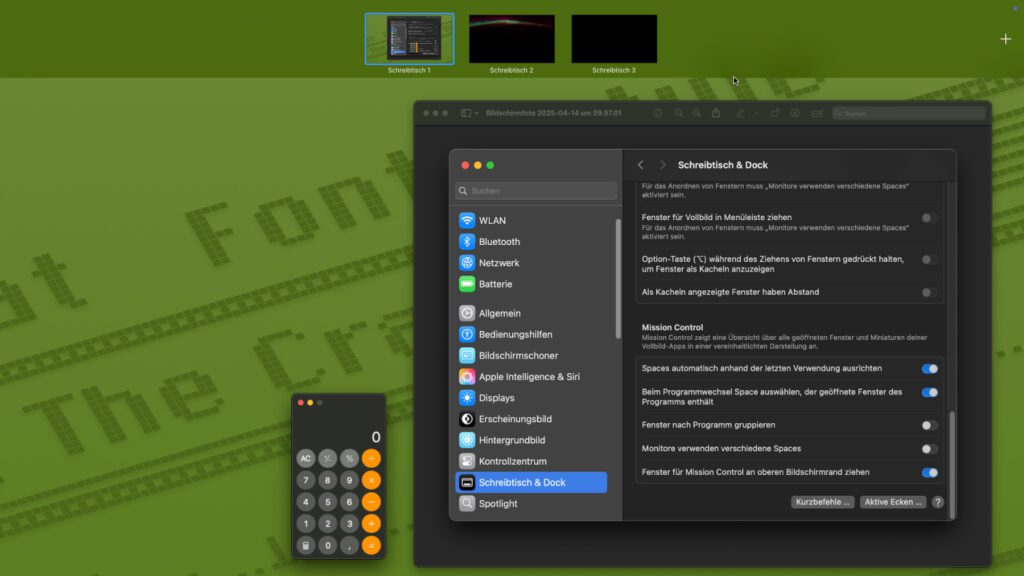Disable 'Spaces automatisch anhand der letzten Verwendung ausrichten'

point(929,368)
